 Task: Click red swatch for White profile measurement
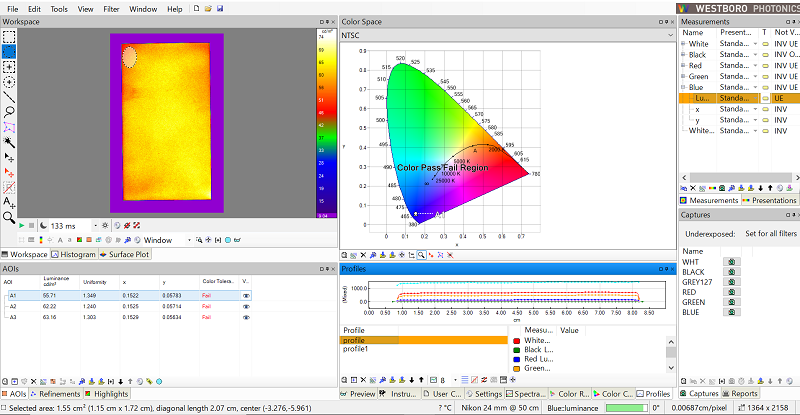[x=516, y=341]
